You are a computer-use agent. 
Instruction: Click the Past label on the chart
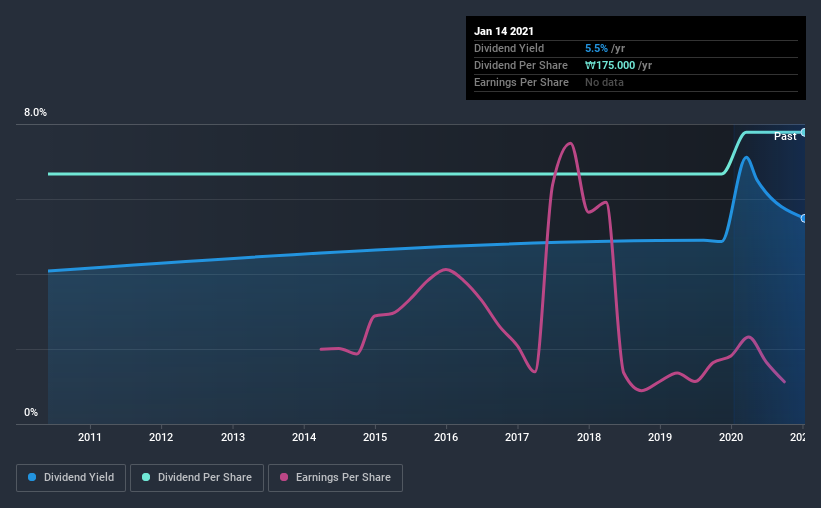[785, 137]
